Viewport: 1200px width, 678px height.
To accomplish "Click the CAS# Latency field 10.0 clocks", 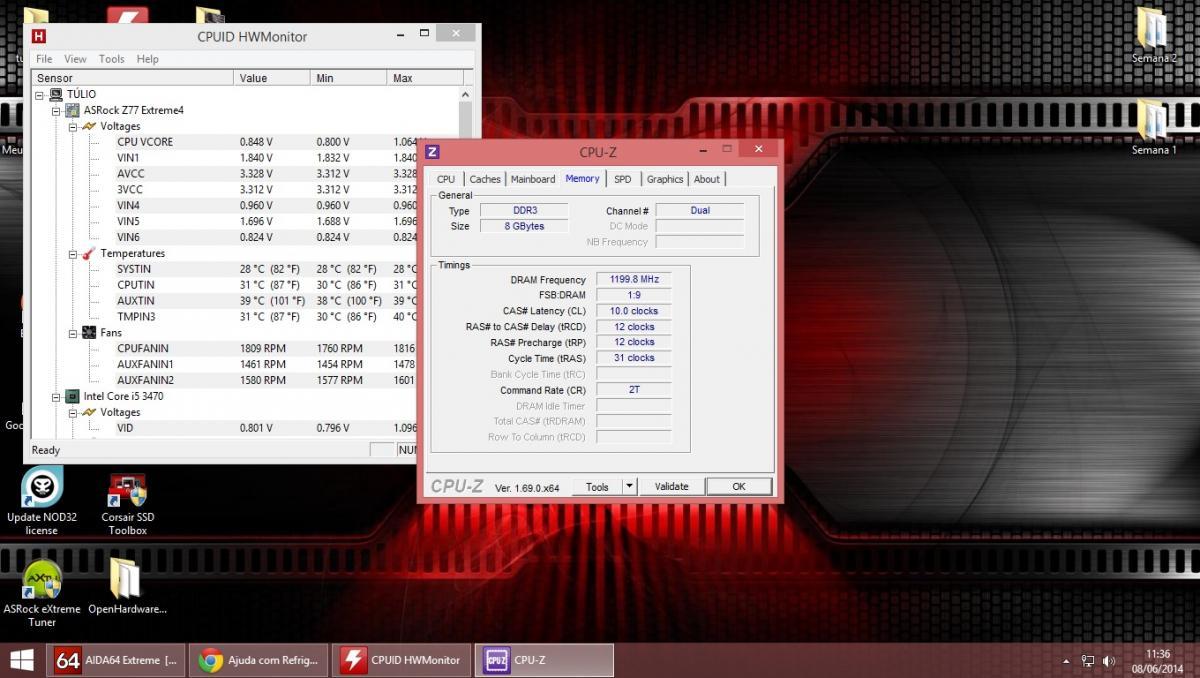I will pos(634,311).
